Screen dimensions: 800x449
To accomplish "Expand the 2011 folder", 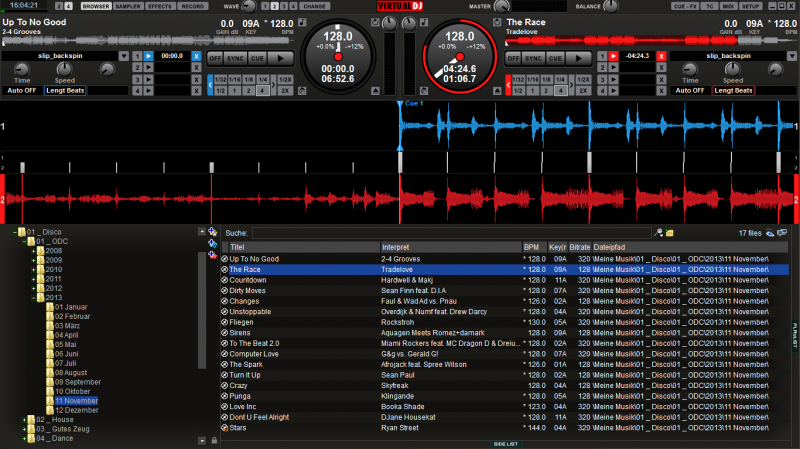I will pyautogui.click(x=33, y=279).
